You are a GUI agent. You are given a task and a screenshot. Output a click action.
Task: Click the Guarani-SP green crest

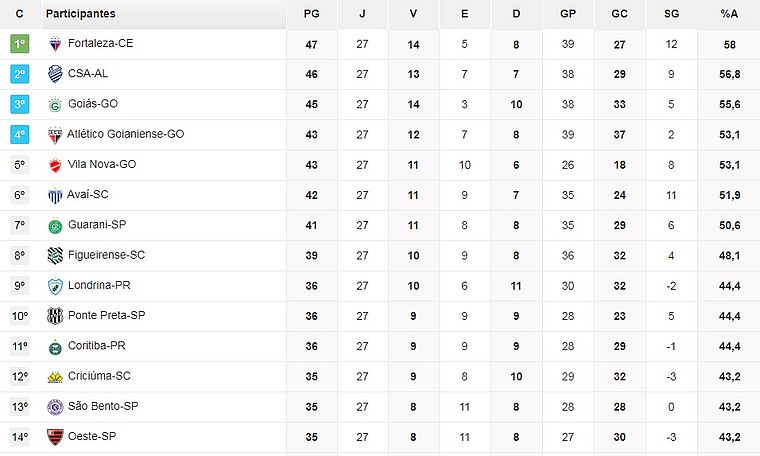(x=55, y=225)
